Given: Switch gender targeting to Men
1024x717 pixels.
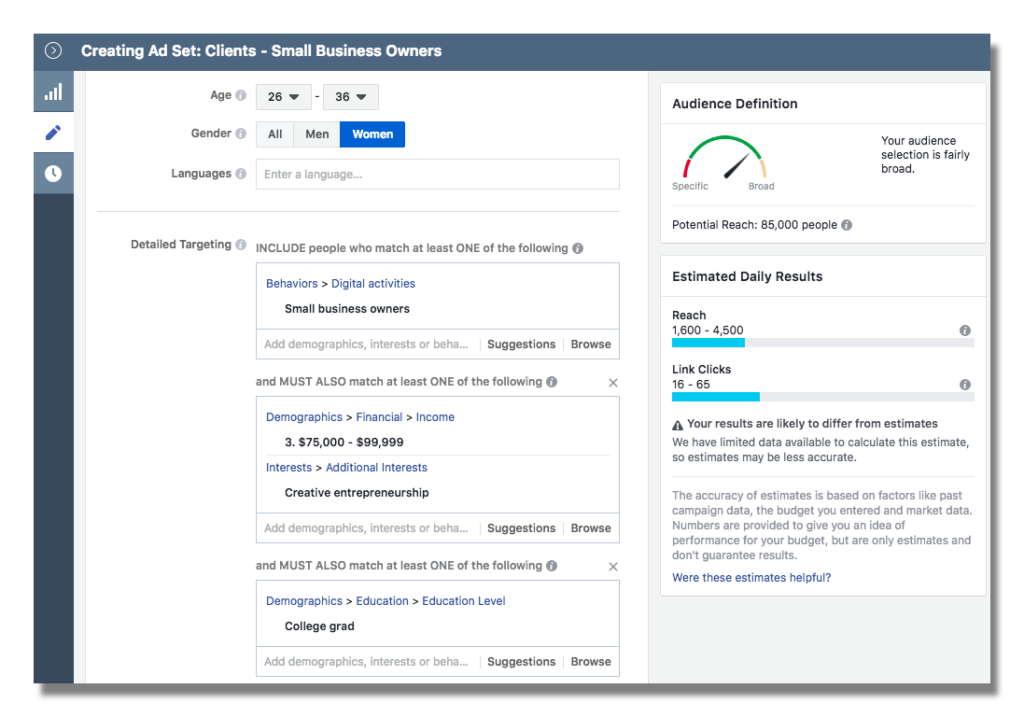Looking at the screenshot, I should coord(316,133).
